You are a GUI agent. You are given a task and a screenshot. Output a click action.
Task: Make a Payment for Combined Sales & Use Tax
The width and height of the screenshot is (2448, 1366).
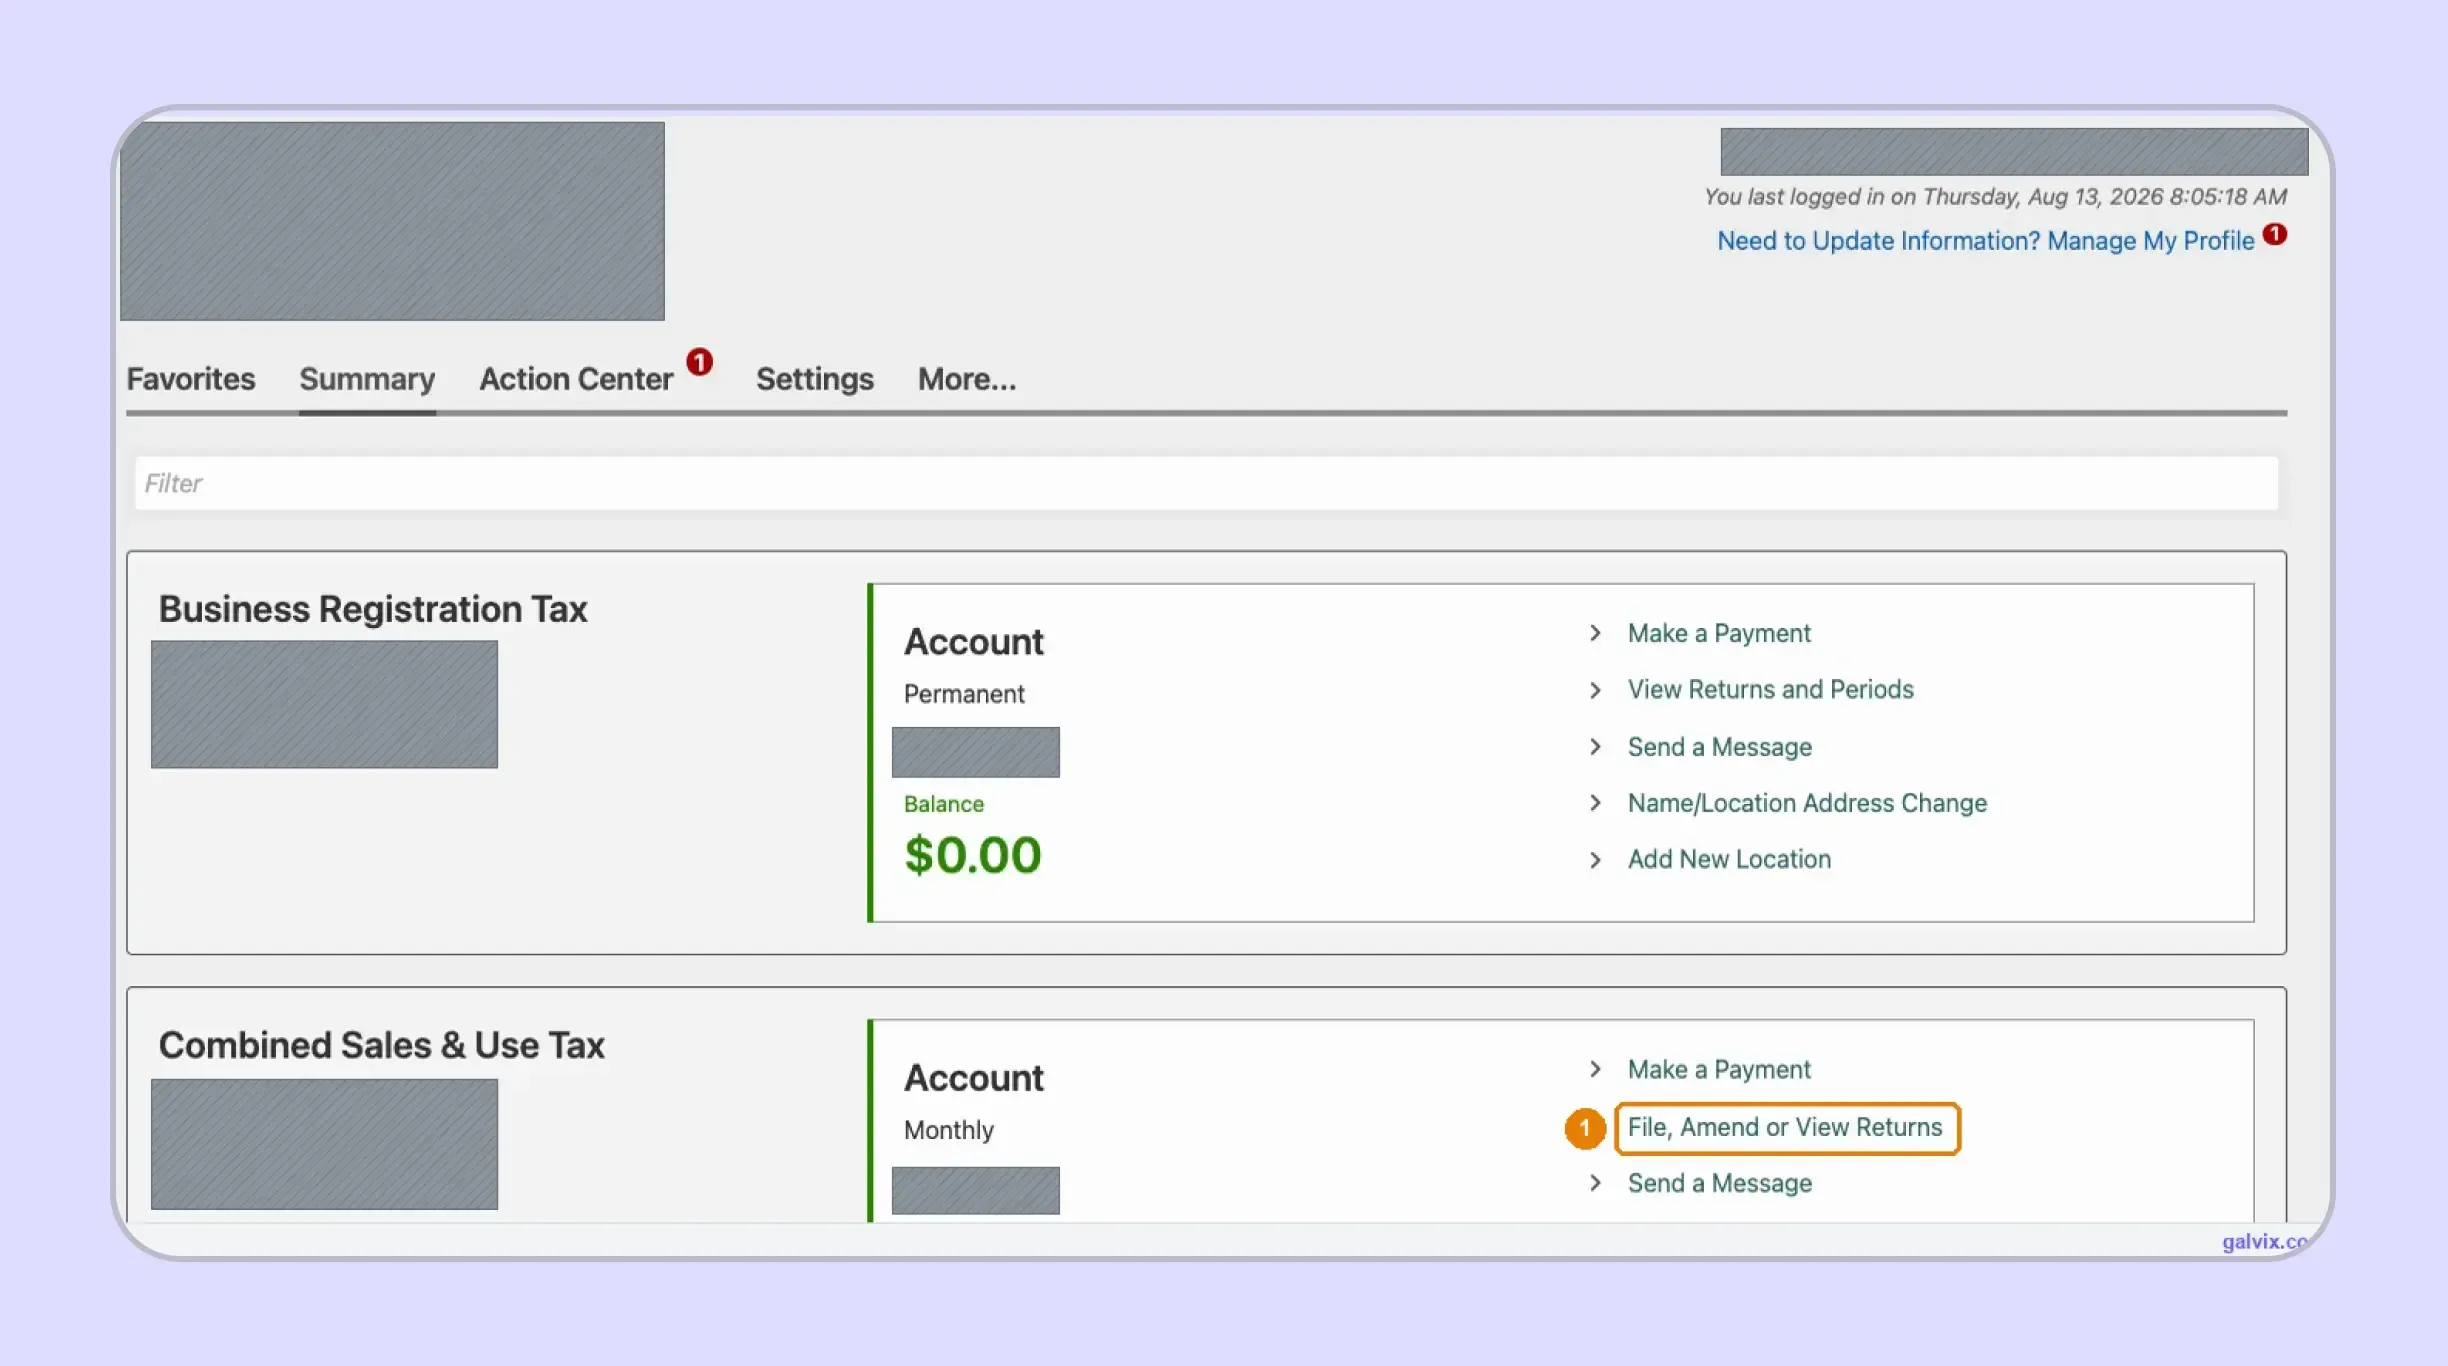pyautogui.click(x=1719, y=1069)
